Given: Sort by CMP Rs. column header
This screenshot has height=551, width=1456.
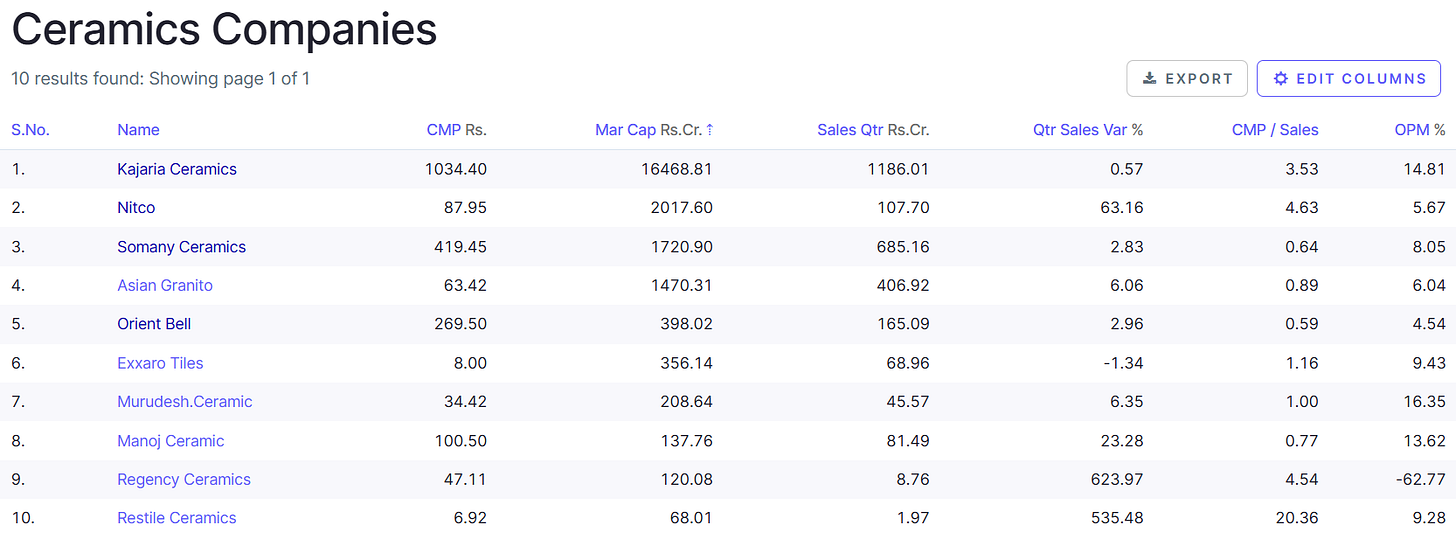Looking at the screenshot, I should coord(456,130).
